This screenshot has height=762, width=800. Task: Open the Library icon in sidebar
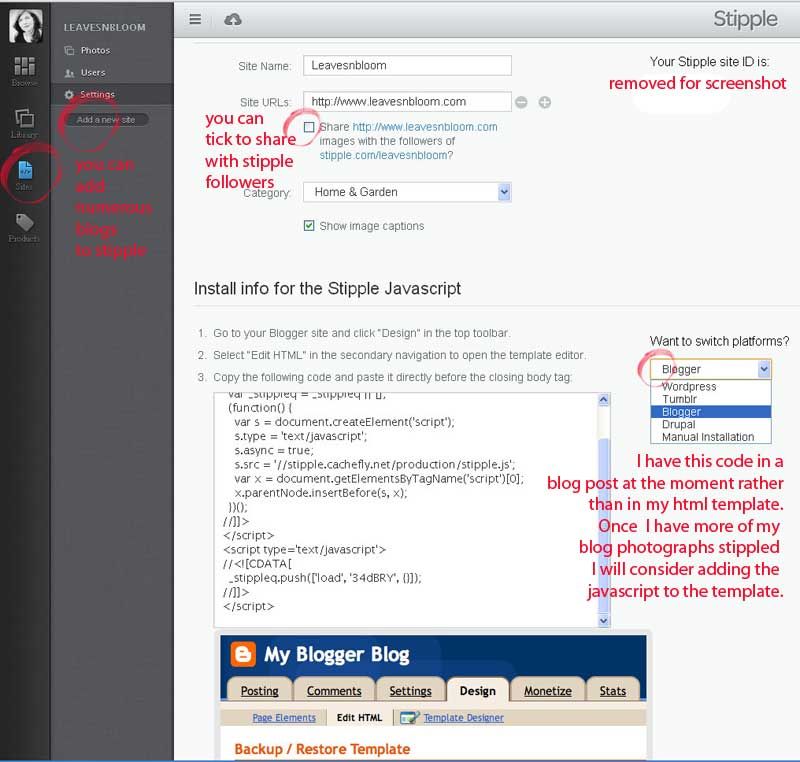24,118
